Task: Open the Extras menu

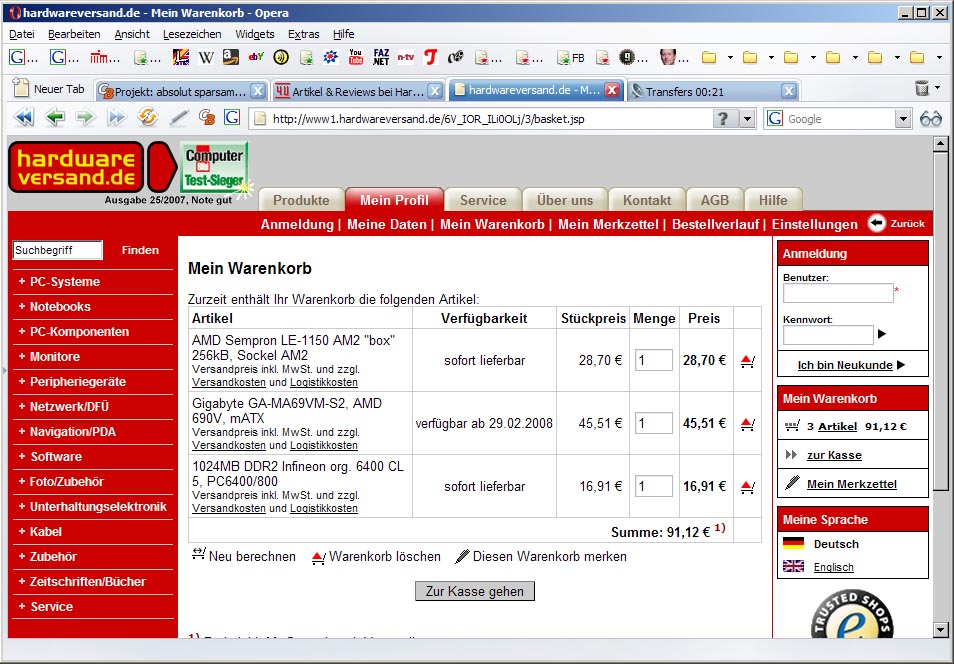Action: (x=304, y=34)
